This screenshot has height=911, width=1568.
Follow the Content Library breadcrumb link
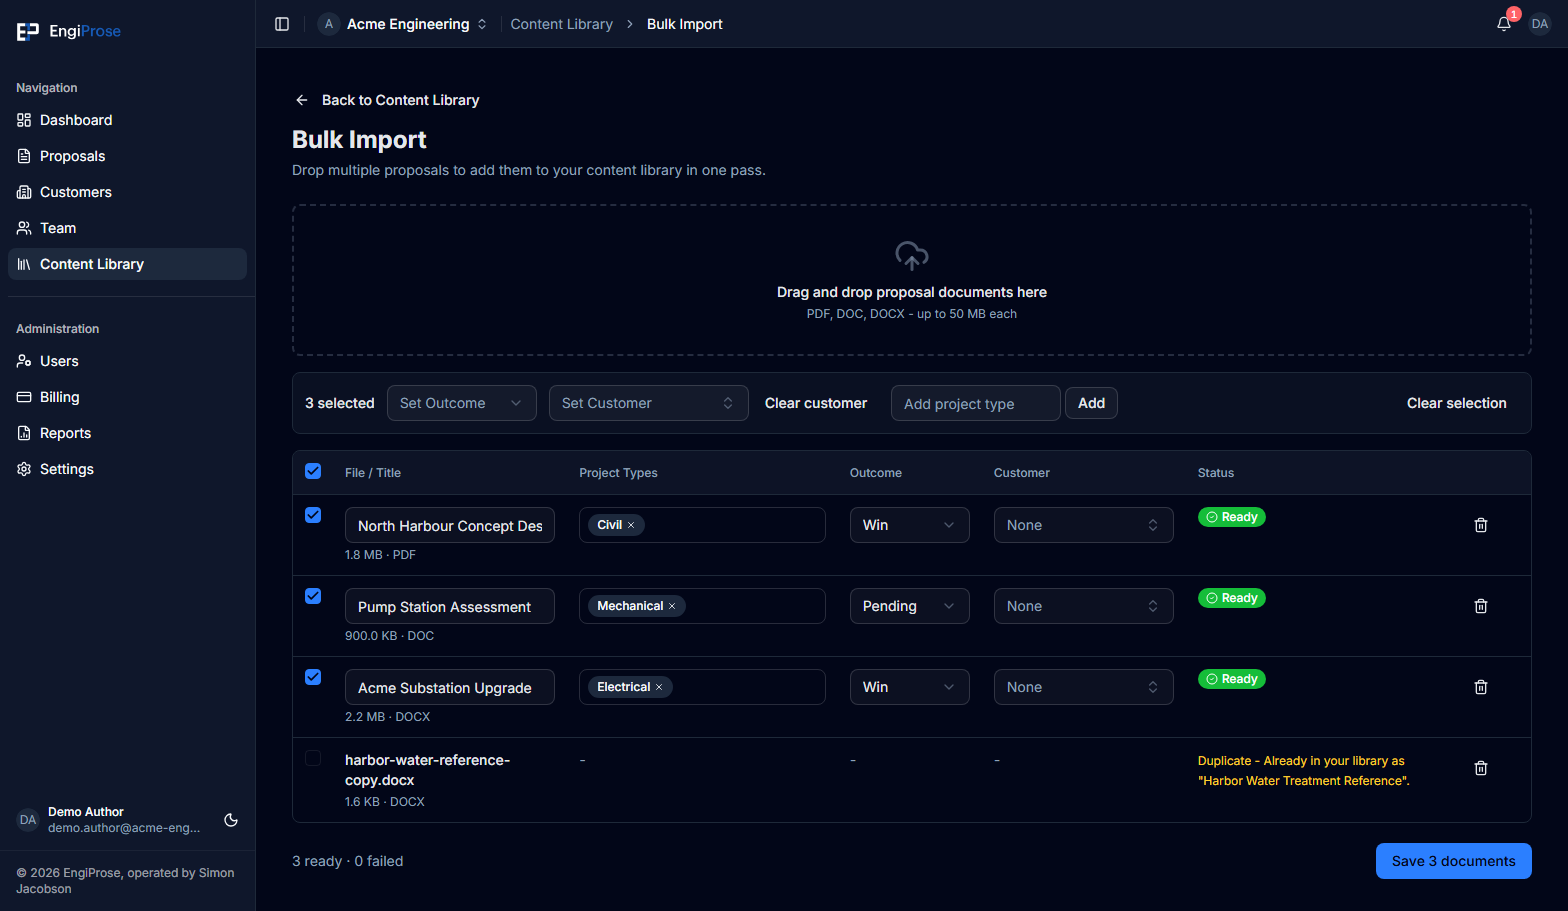562,24
